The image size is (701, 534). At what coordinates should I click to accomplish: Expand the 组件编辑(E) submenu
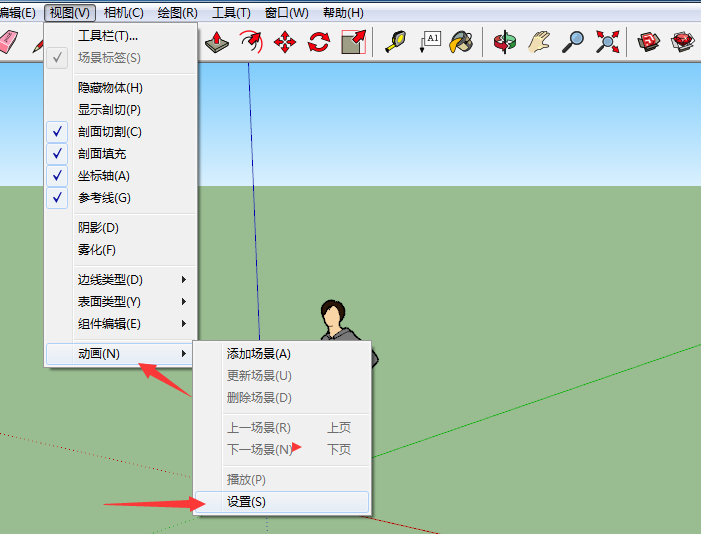point(121,323)
